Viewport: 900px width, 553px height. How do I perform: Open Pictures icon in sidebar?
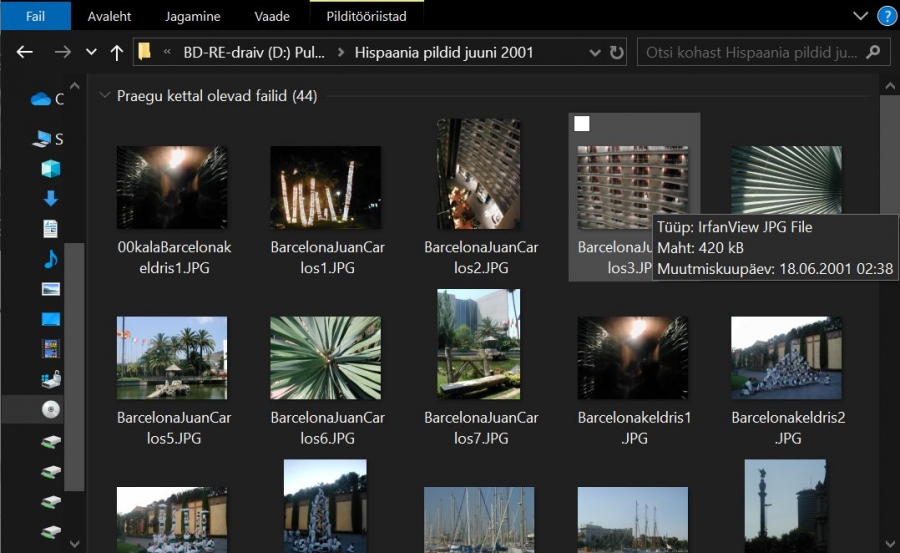[51, 289]
